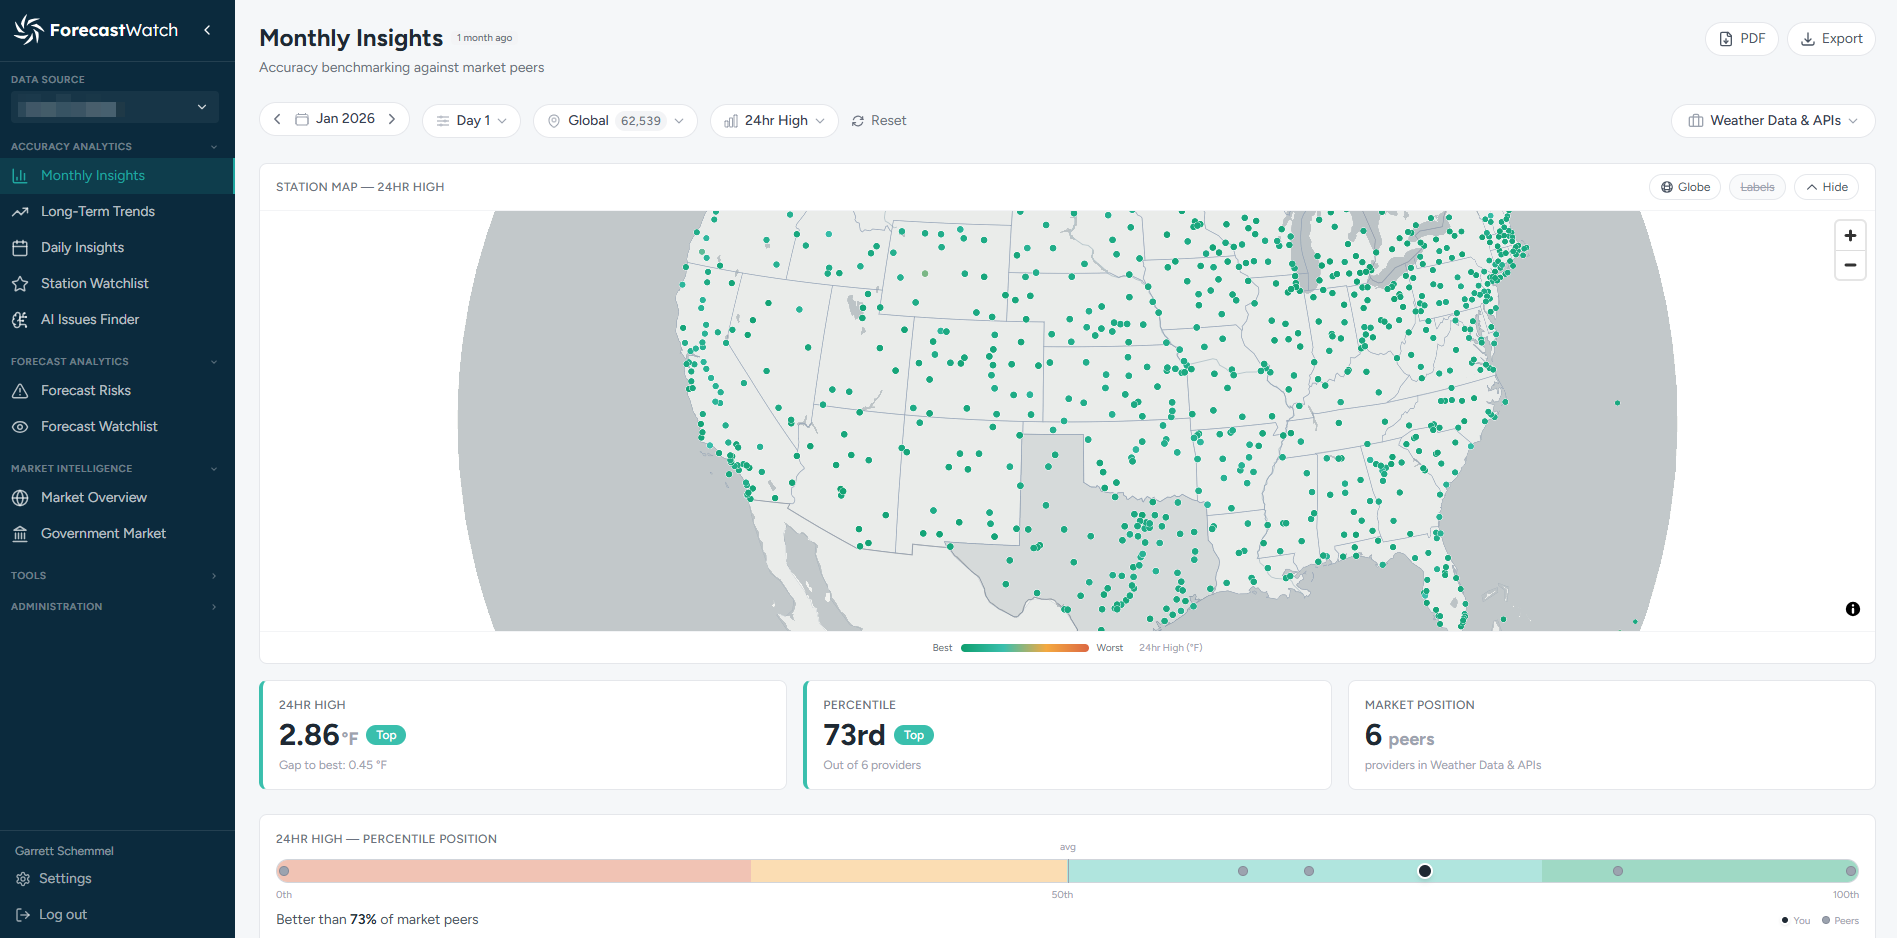Zoom out on the station map
This screenshot has width=1897, height=938.
1850,265
